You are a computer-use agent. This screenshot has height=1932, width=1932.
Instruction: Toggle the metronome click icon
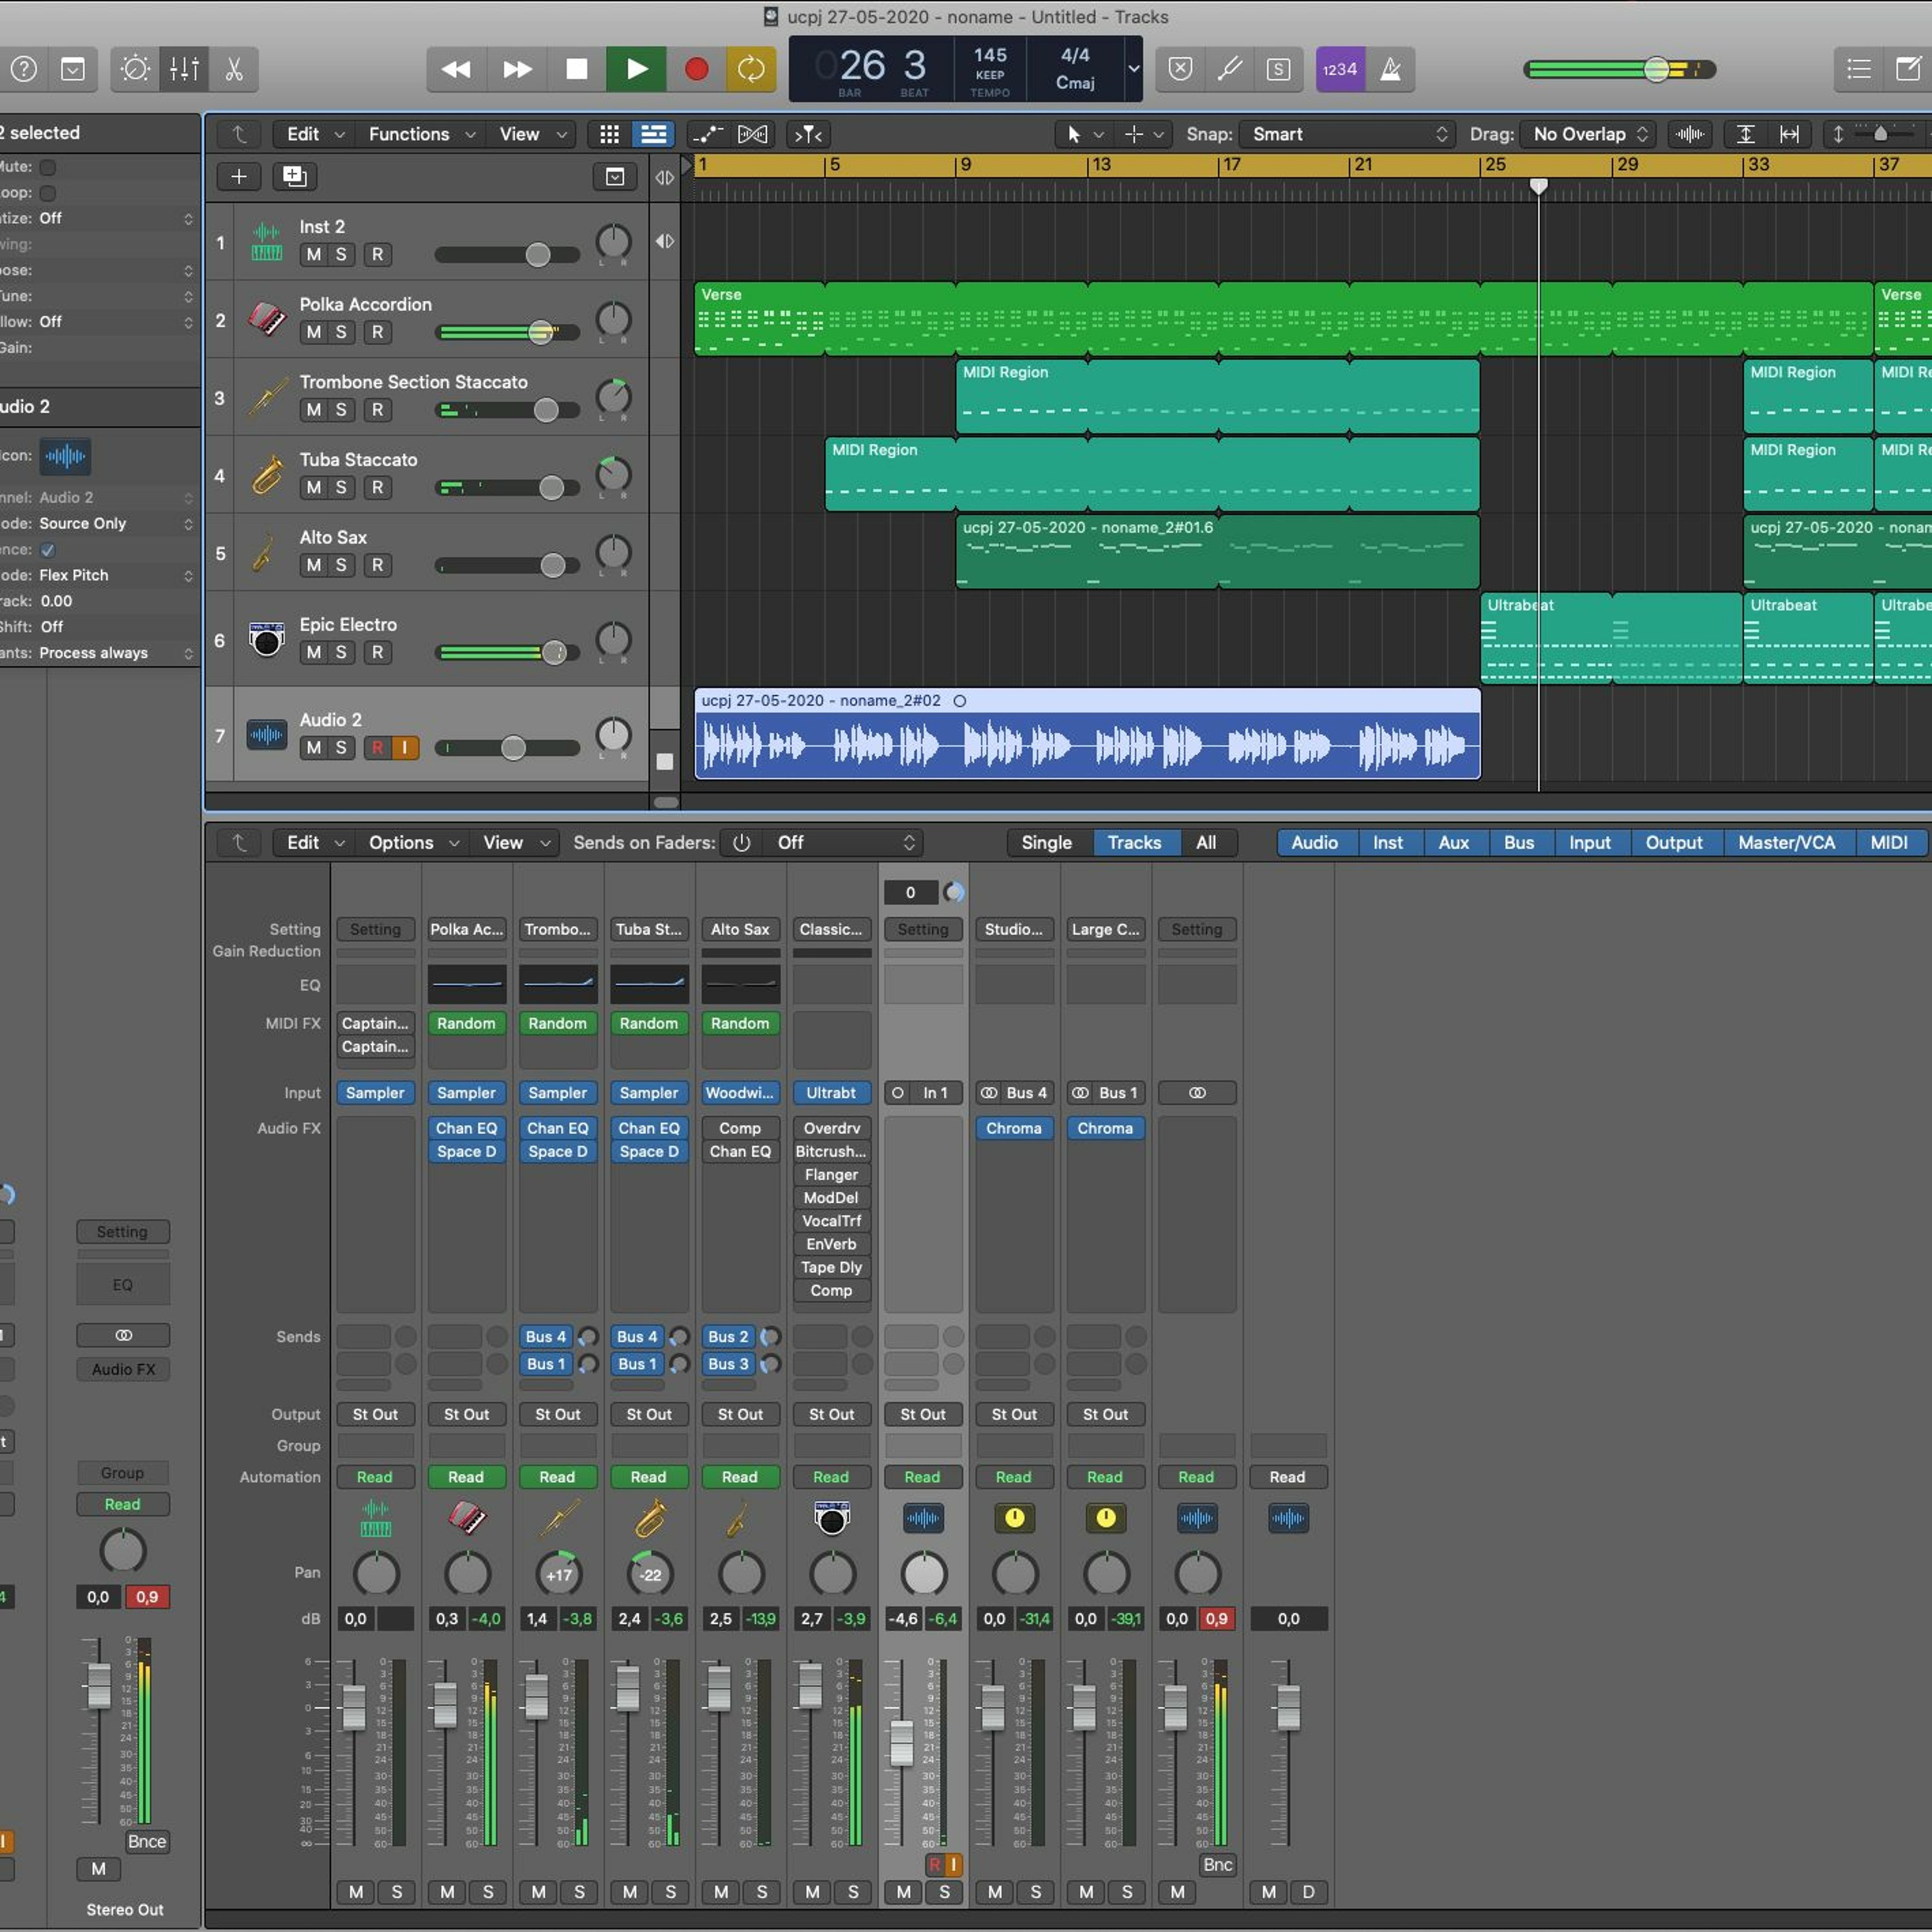point(1390,69)
